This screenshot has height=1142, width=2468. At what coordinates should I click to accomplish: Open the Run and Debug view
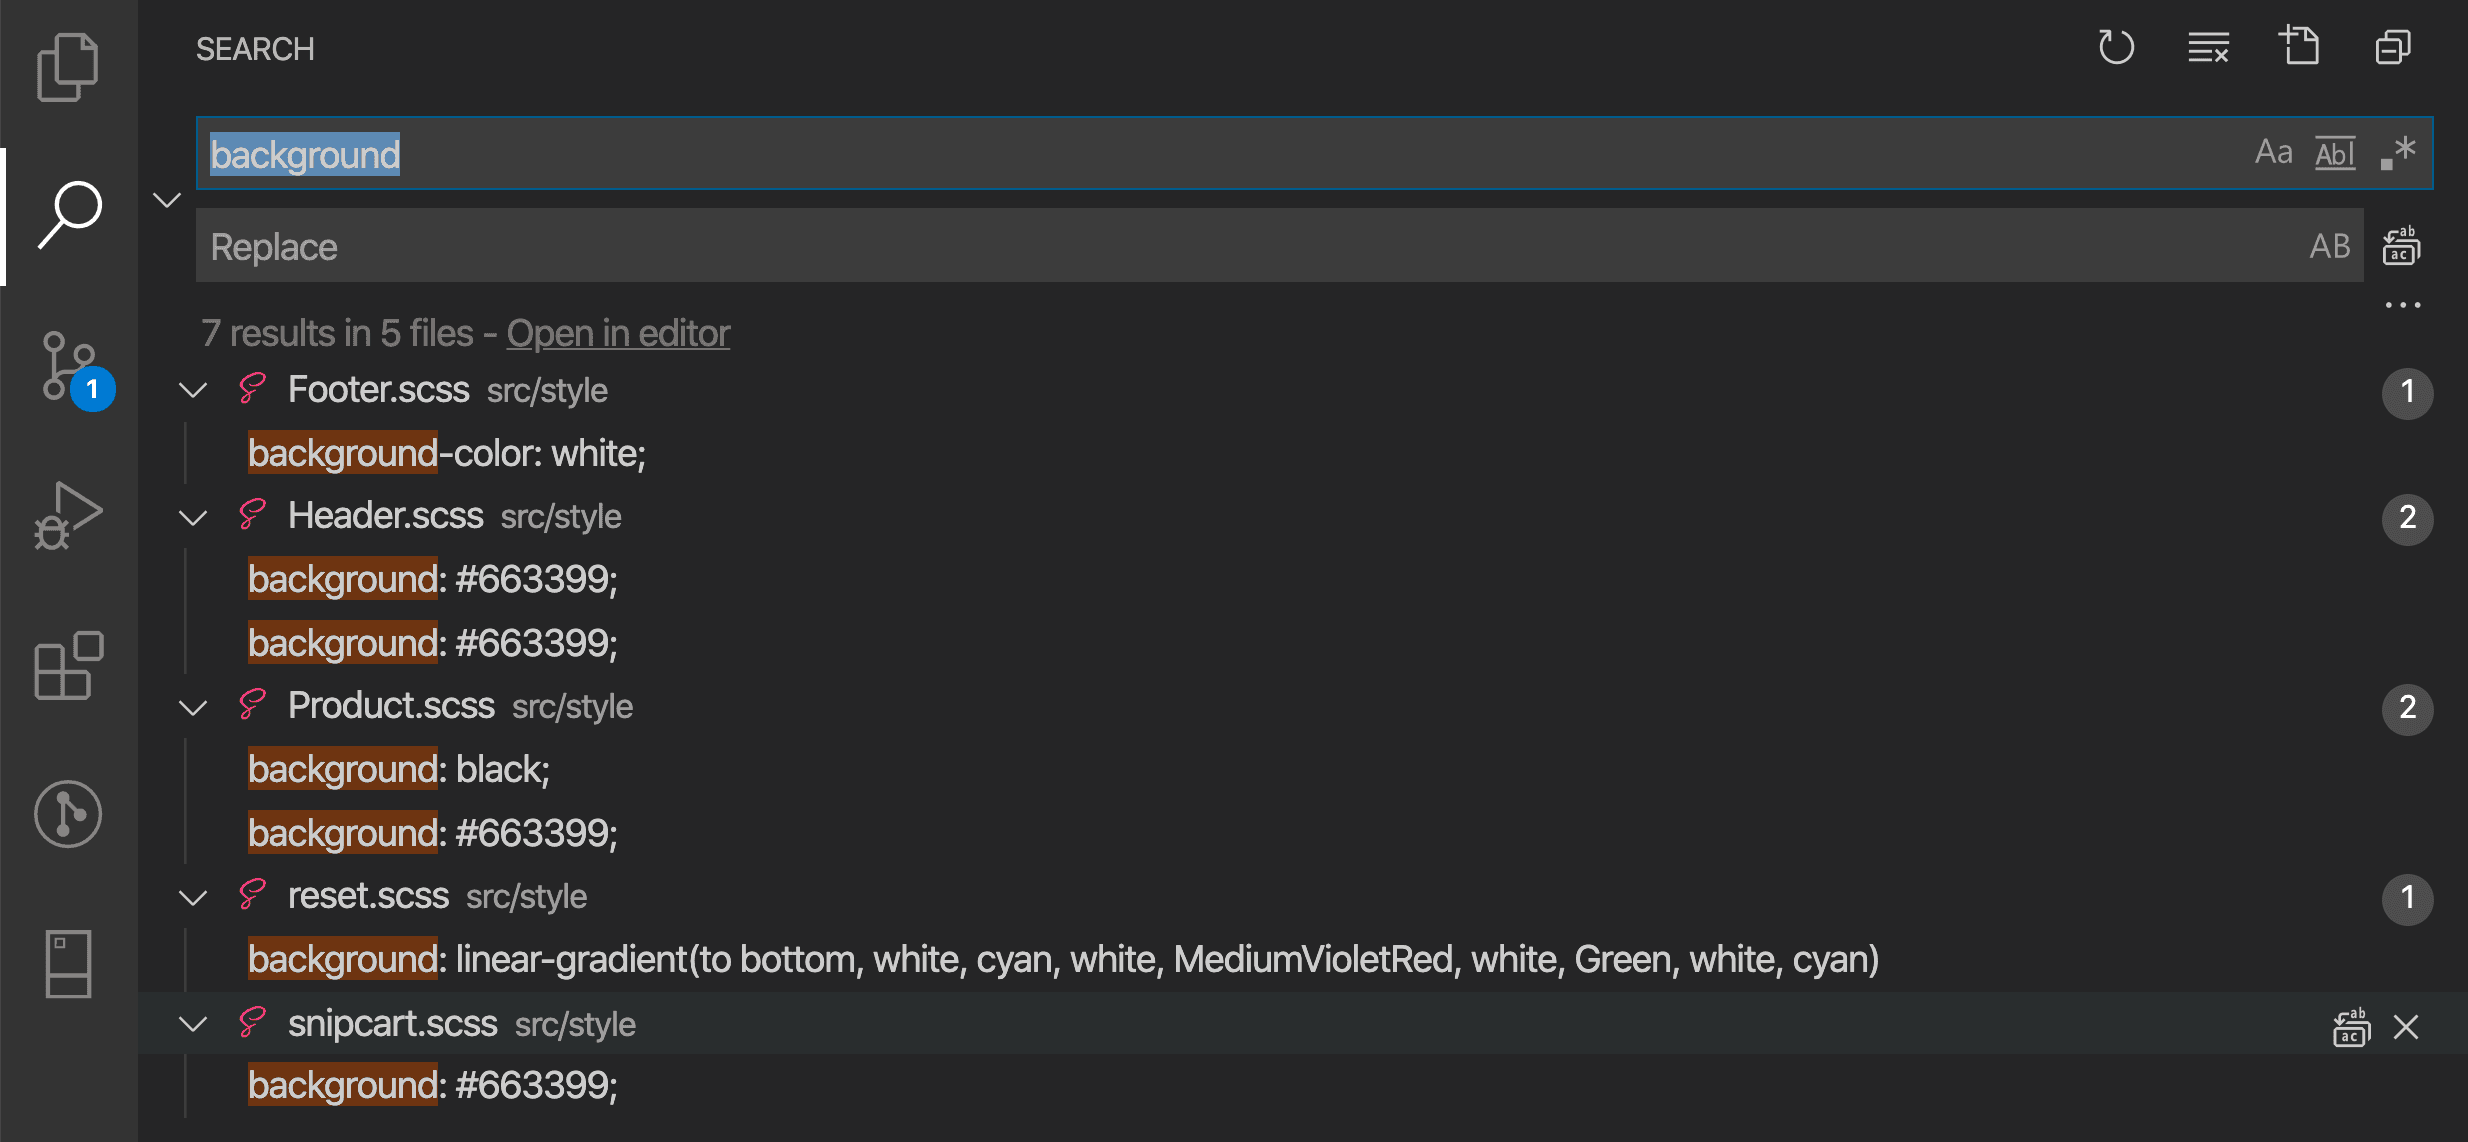67,515
